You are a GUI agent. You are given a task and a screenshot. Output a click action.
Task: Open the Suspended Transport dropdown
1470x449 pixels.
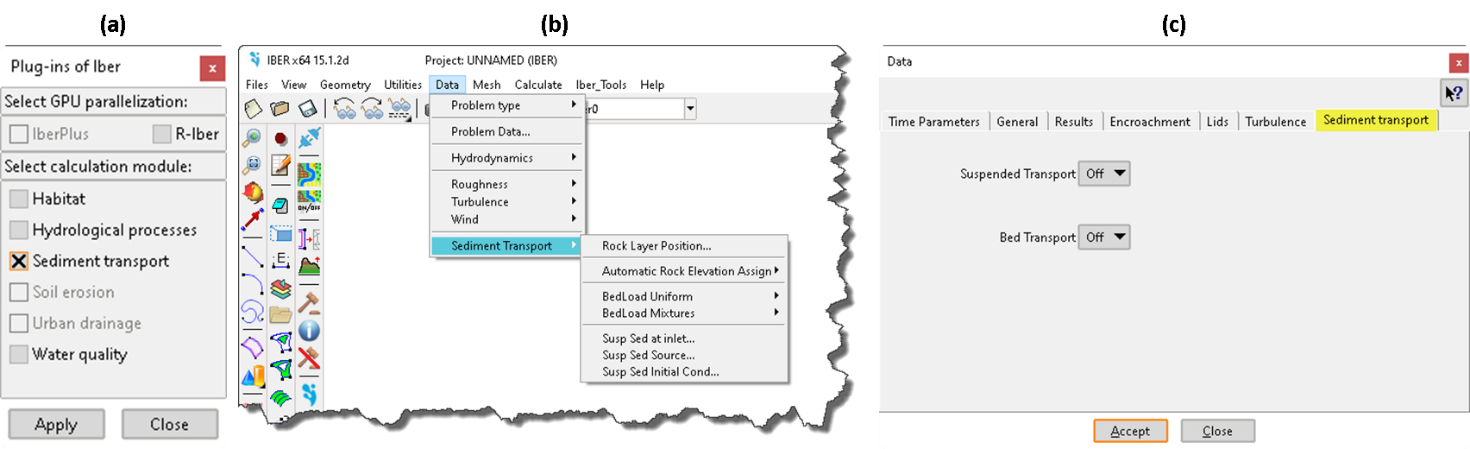[x=1105, y=174]
